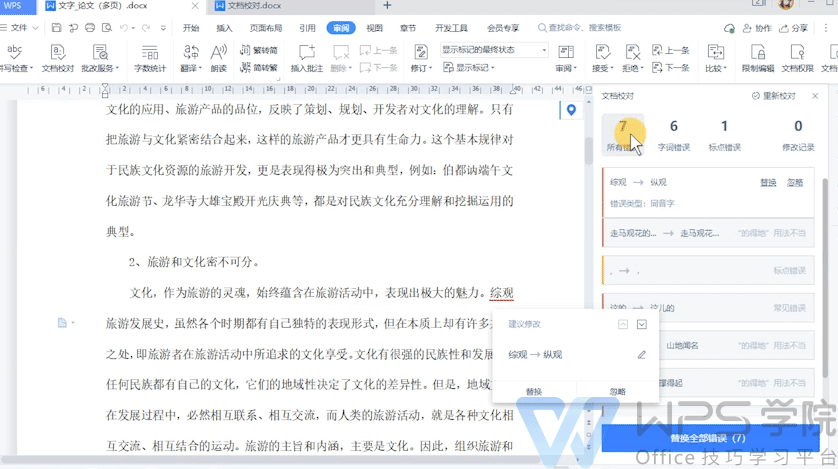The width and height of the screenshot is (838, 469).
Task: Filter by 字词错误 error count
Action: point(673,133)
